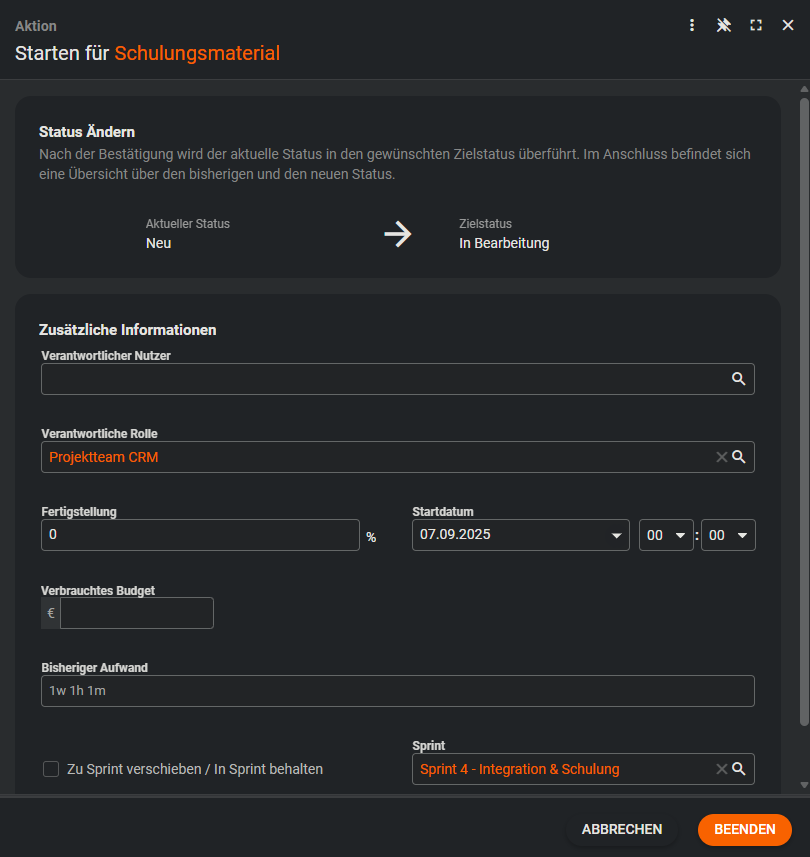Click into the Fertigstellung percentage field
Screen dimensions: 810x857
tap(200, 535)
